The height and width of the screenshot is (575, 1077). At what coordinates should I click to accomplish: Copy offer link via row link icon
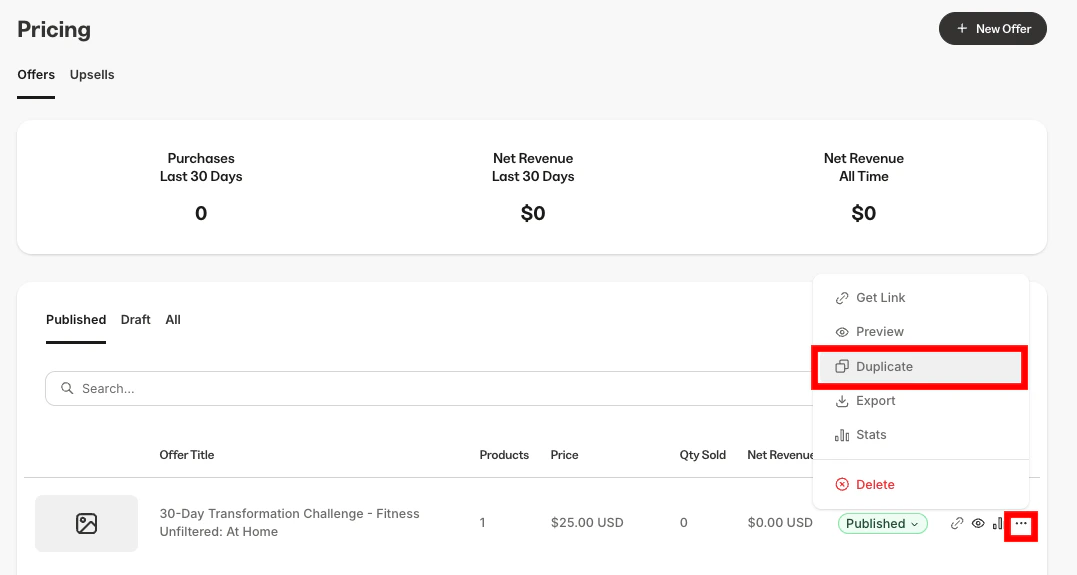tap(957, 523)
